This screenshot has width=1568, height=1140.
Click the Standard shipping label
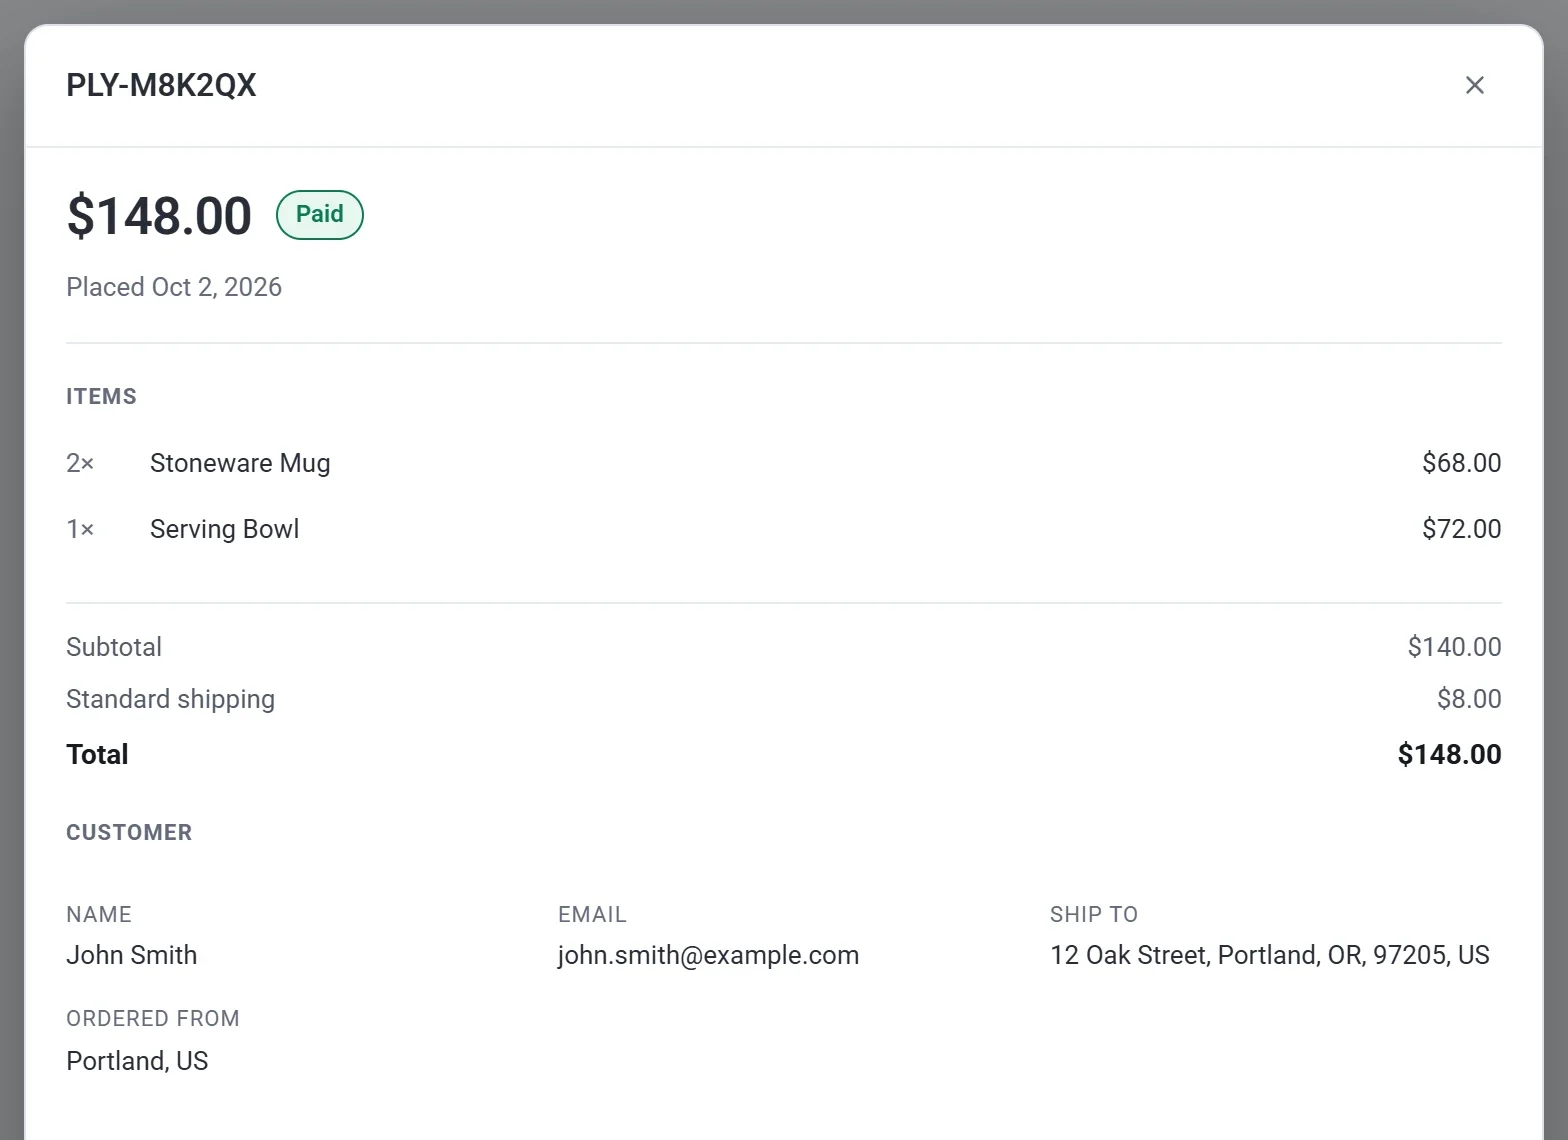click(x=170, y=699)
